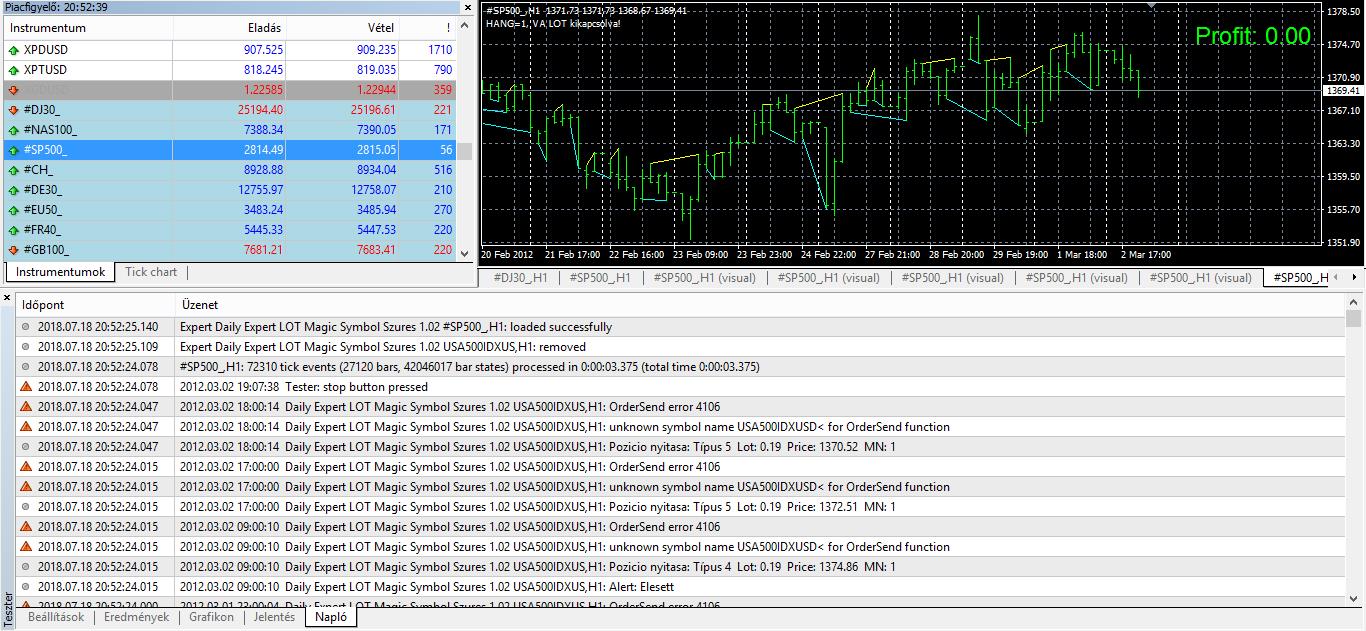This screenshot has width=1366, height=631.
Task: Select the Napló tester tab
Action: click(x=331, y=617)
